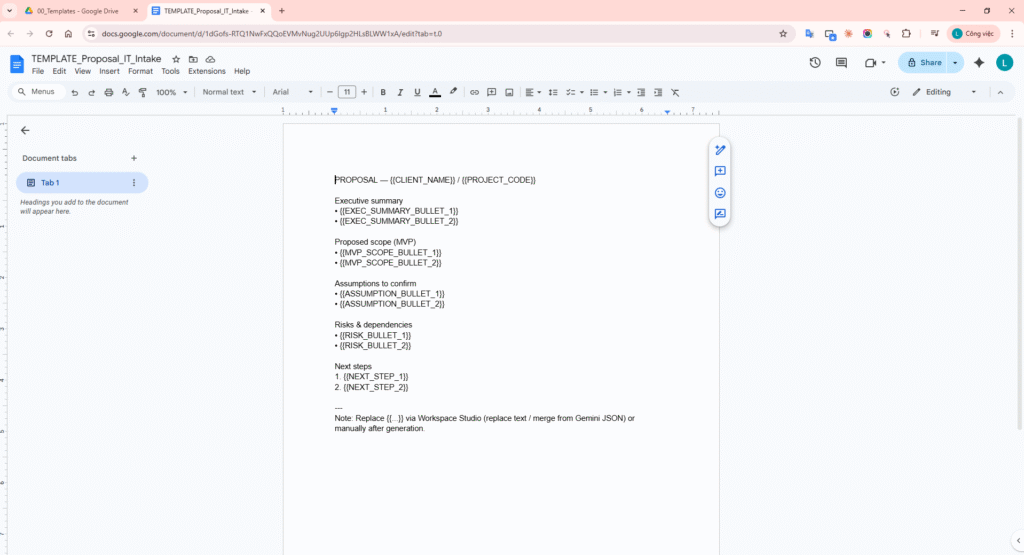This screenshot has width=1024, height=555.
Task: Click the Print icon in toolbar
Action: click(108, 92)
